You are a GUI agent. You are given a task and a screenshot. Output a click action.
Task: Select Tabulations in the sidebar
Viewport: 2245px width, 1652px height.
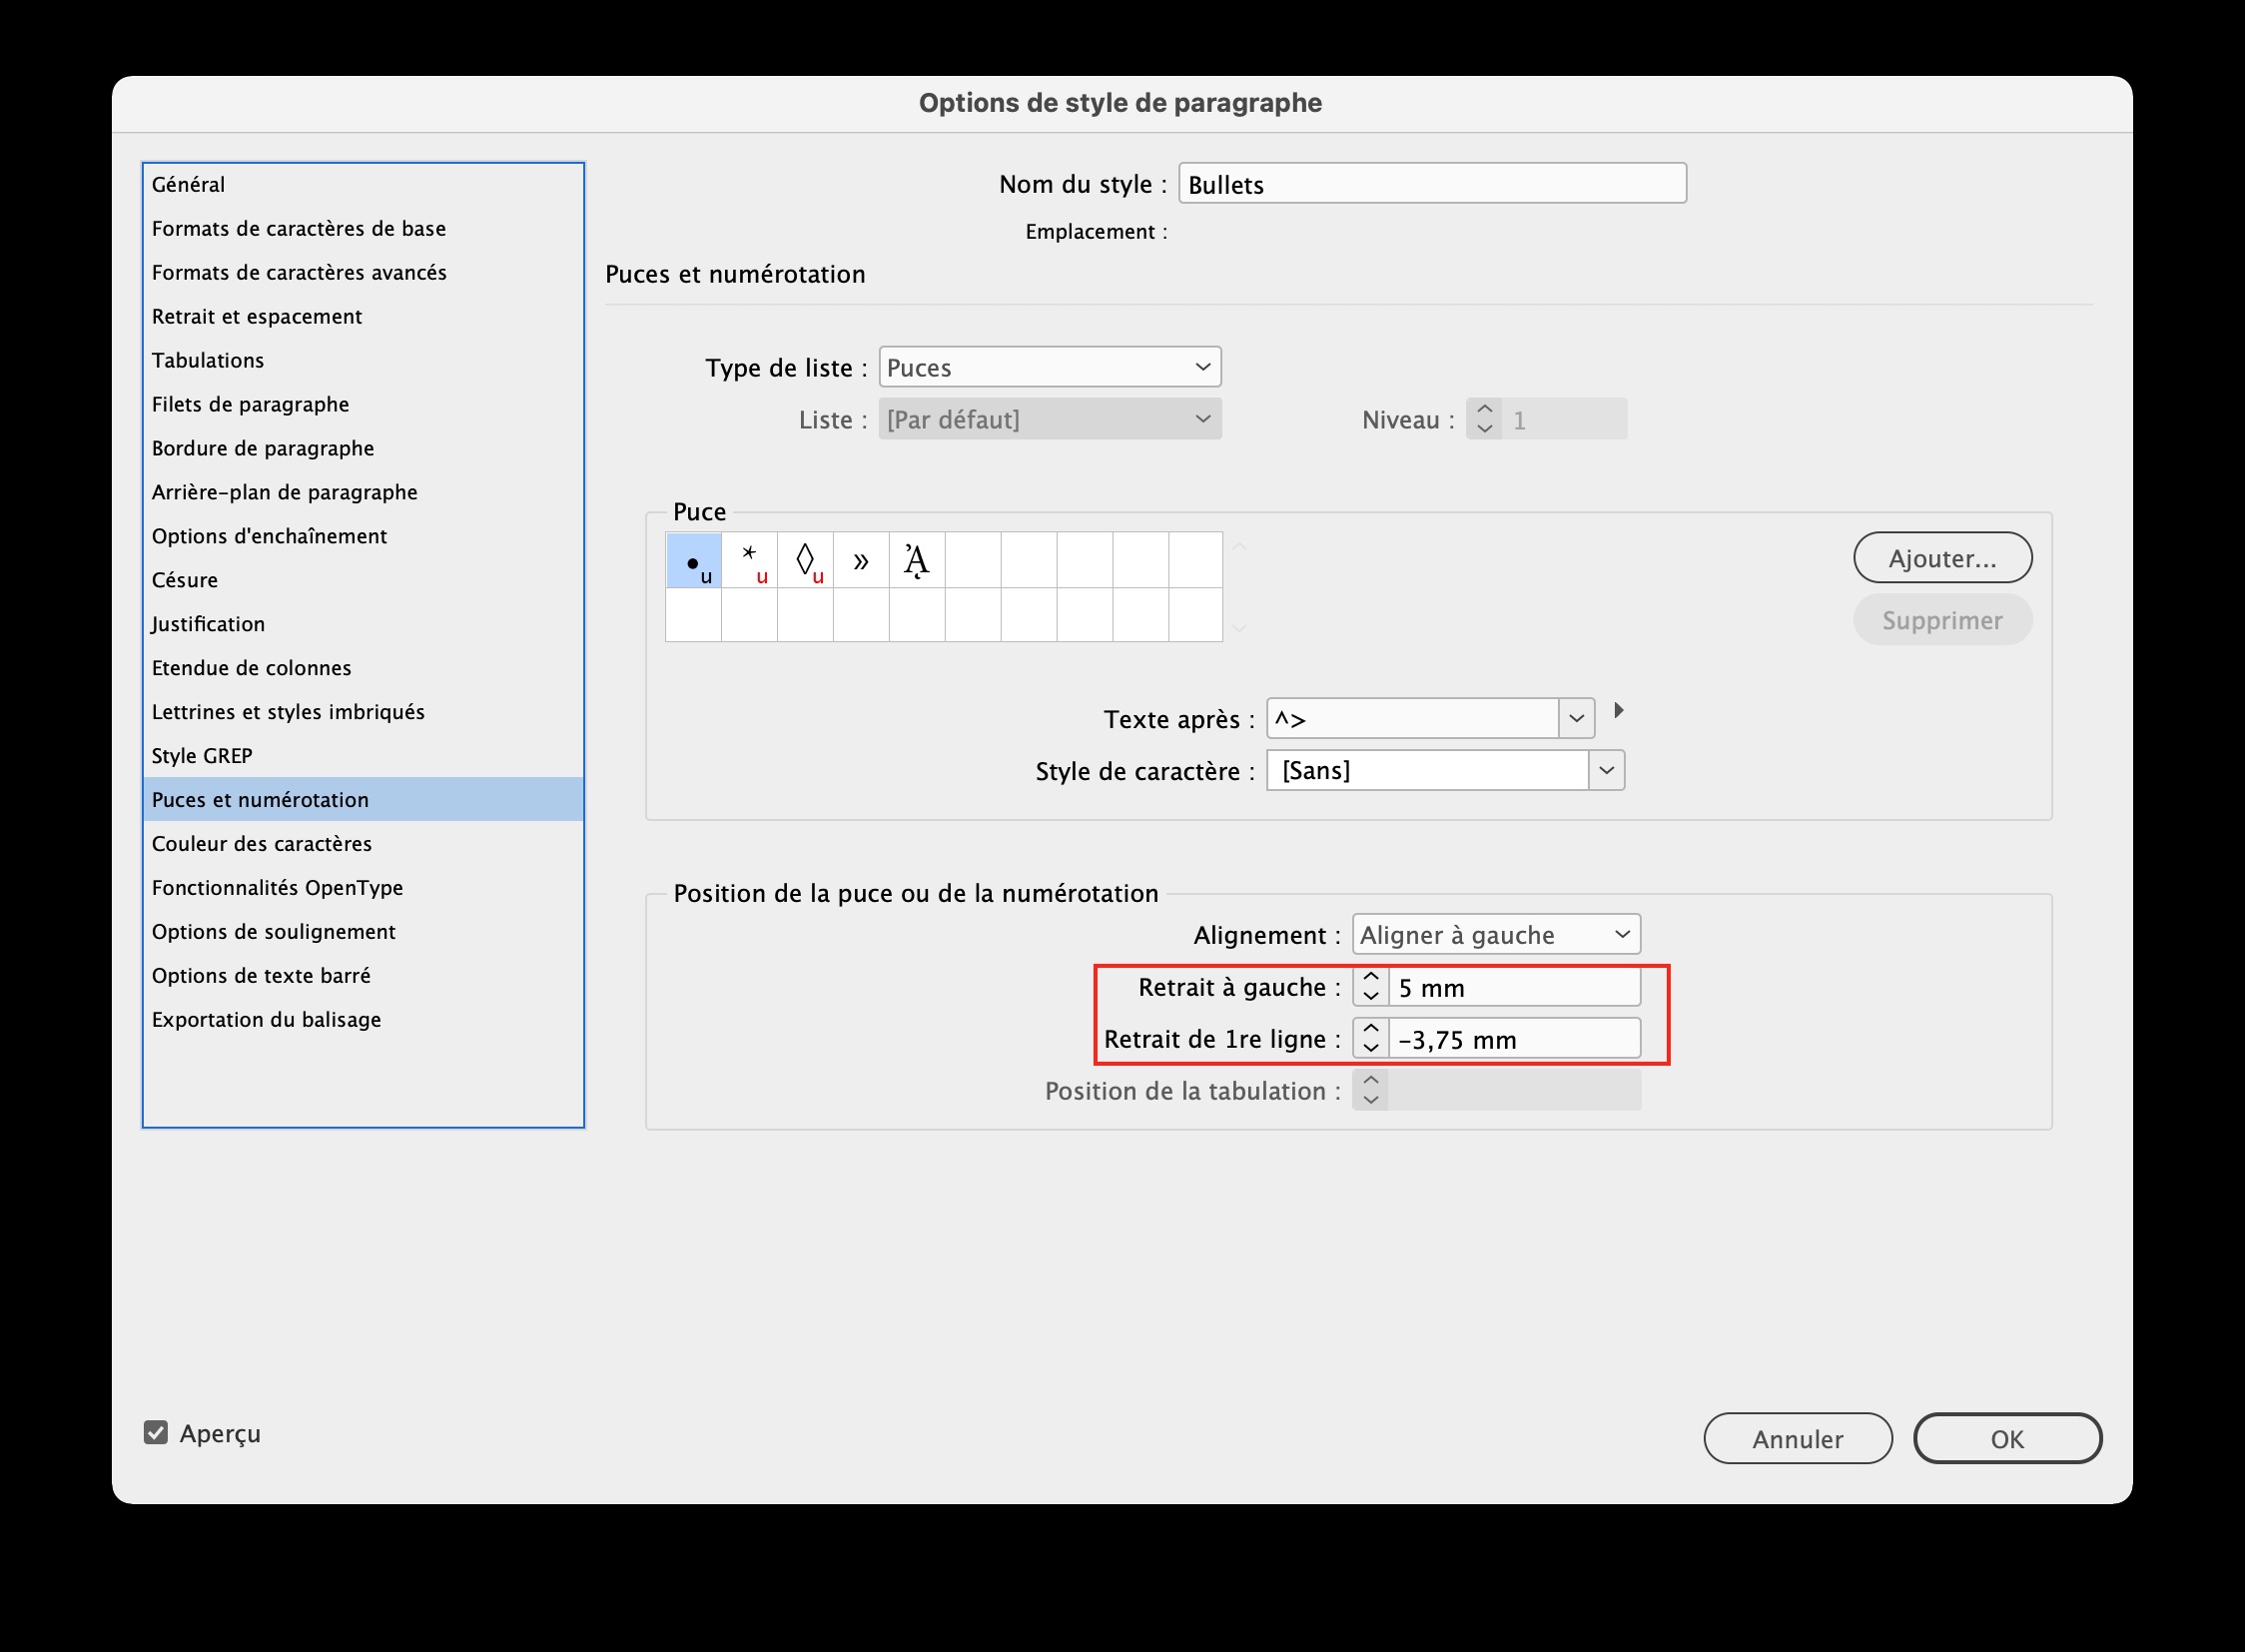tap(207, 360)
